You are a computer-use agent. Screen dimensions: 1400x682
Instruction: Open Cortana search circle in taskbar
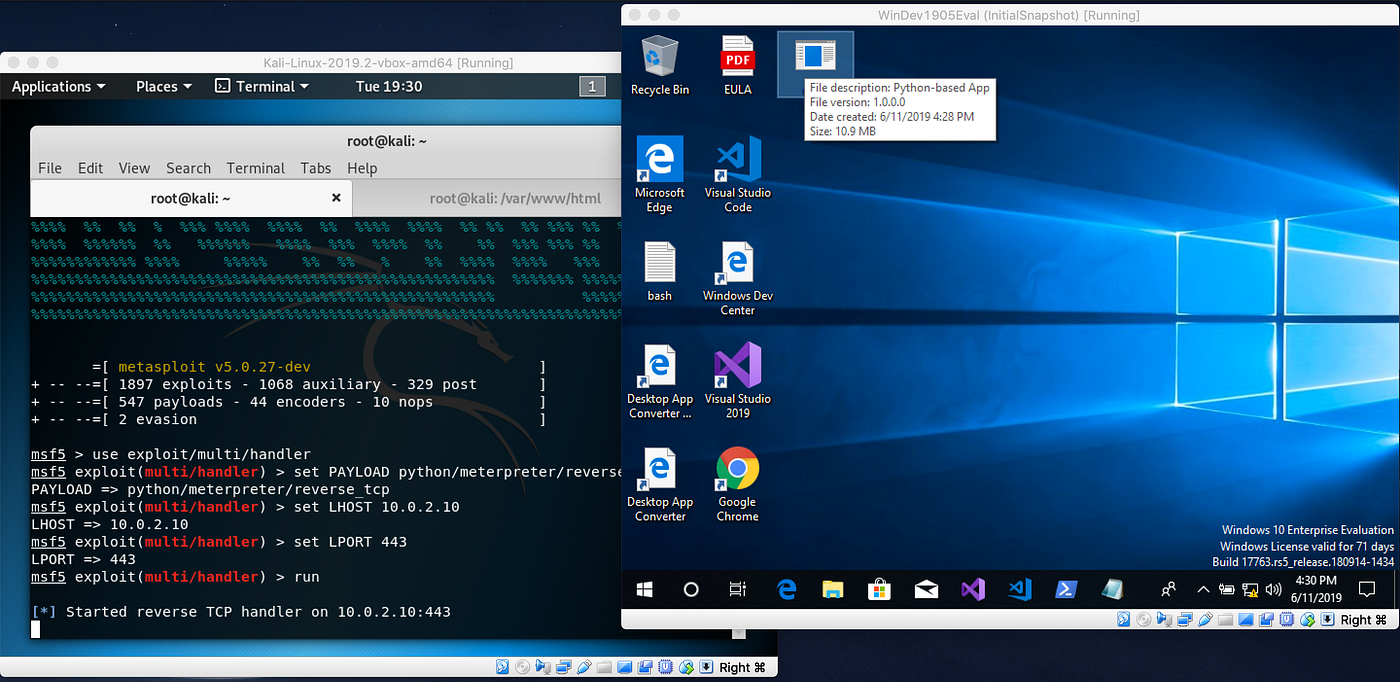coord(691,590)
